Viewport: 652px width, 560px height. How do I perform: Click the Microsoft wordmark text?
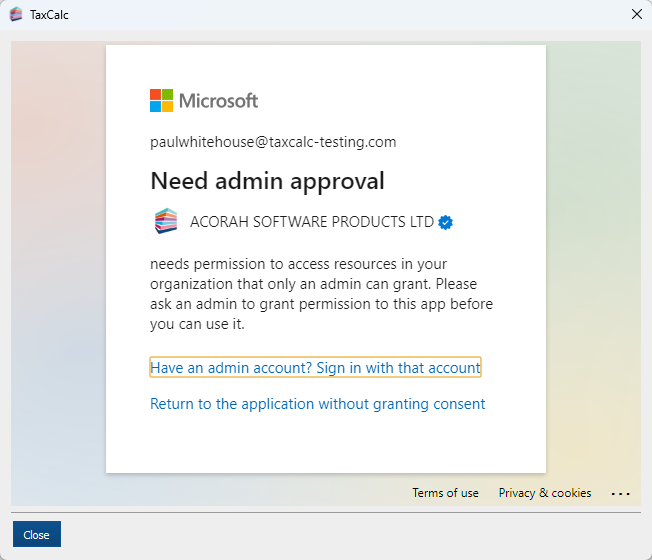tap(218, 100)
